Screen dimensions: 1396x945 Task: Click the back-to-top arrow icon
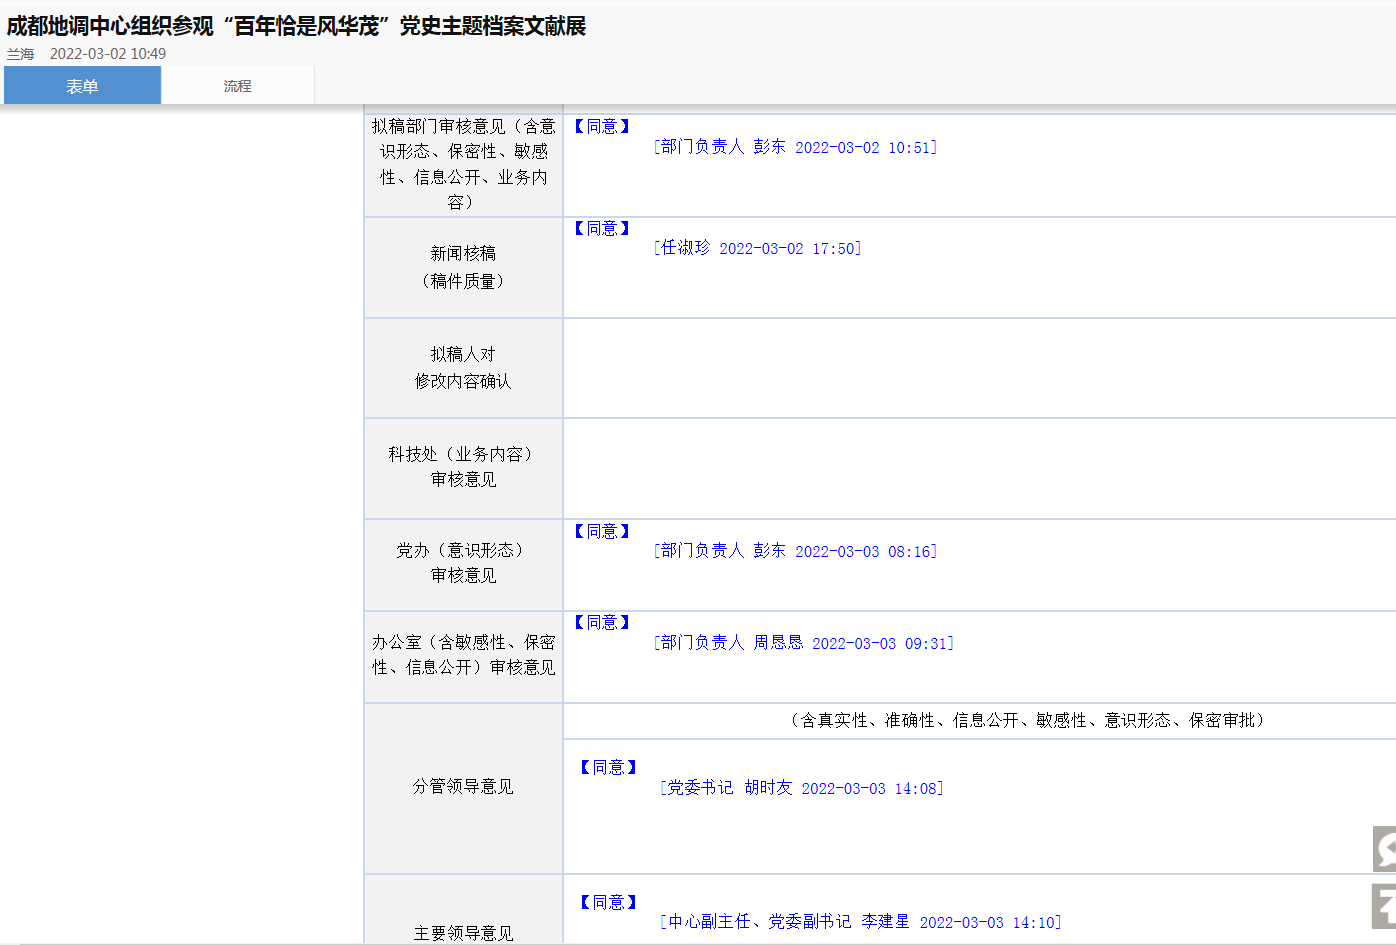coord(1385,906)
